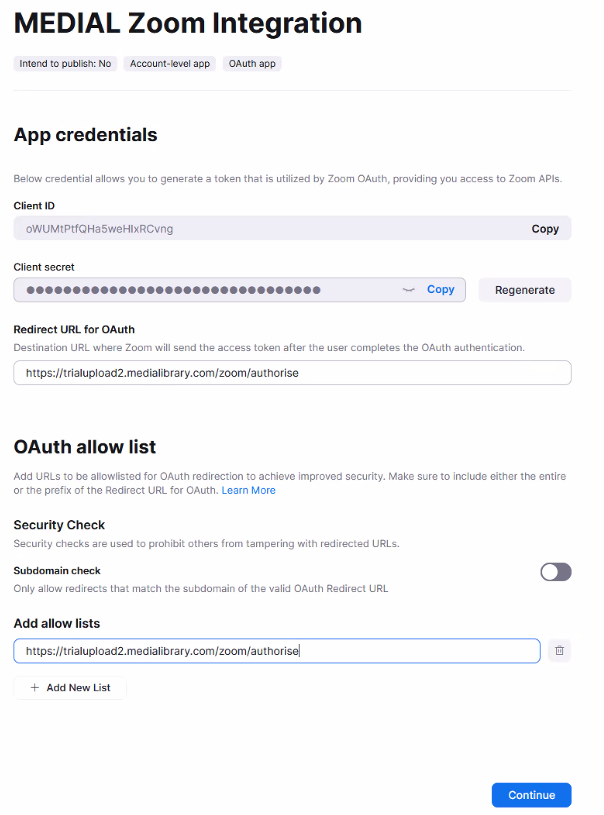Delete the allow list URL entry

pos(559,650)
